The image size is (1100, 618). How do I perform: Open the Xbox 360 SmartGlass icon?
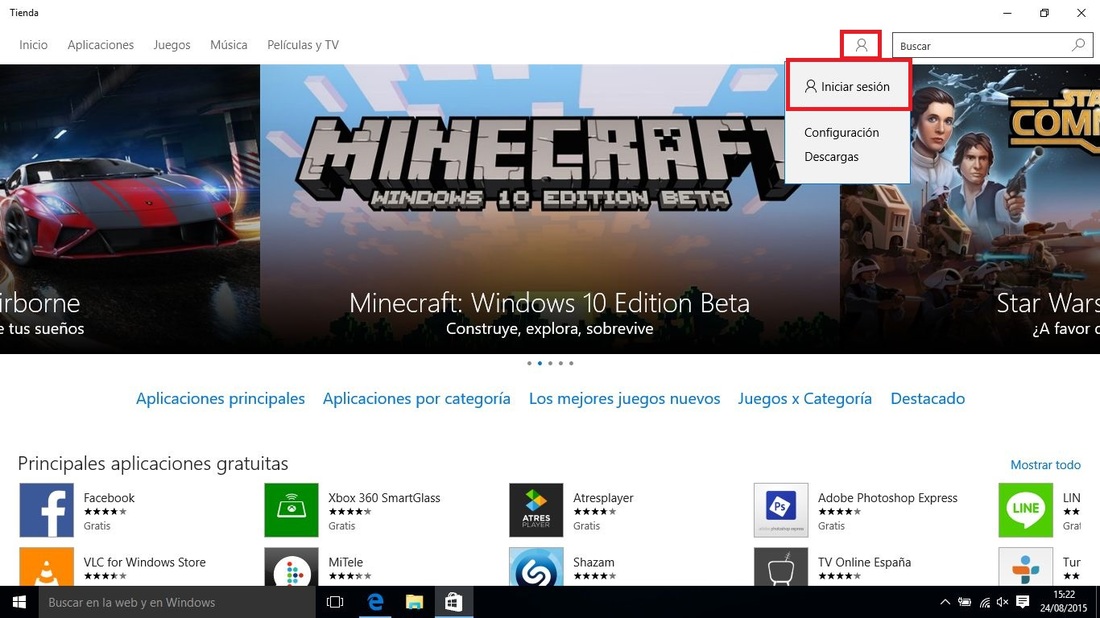(x=291, y=510)
